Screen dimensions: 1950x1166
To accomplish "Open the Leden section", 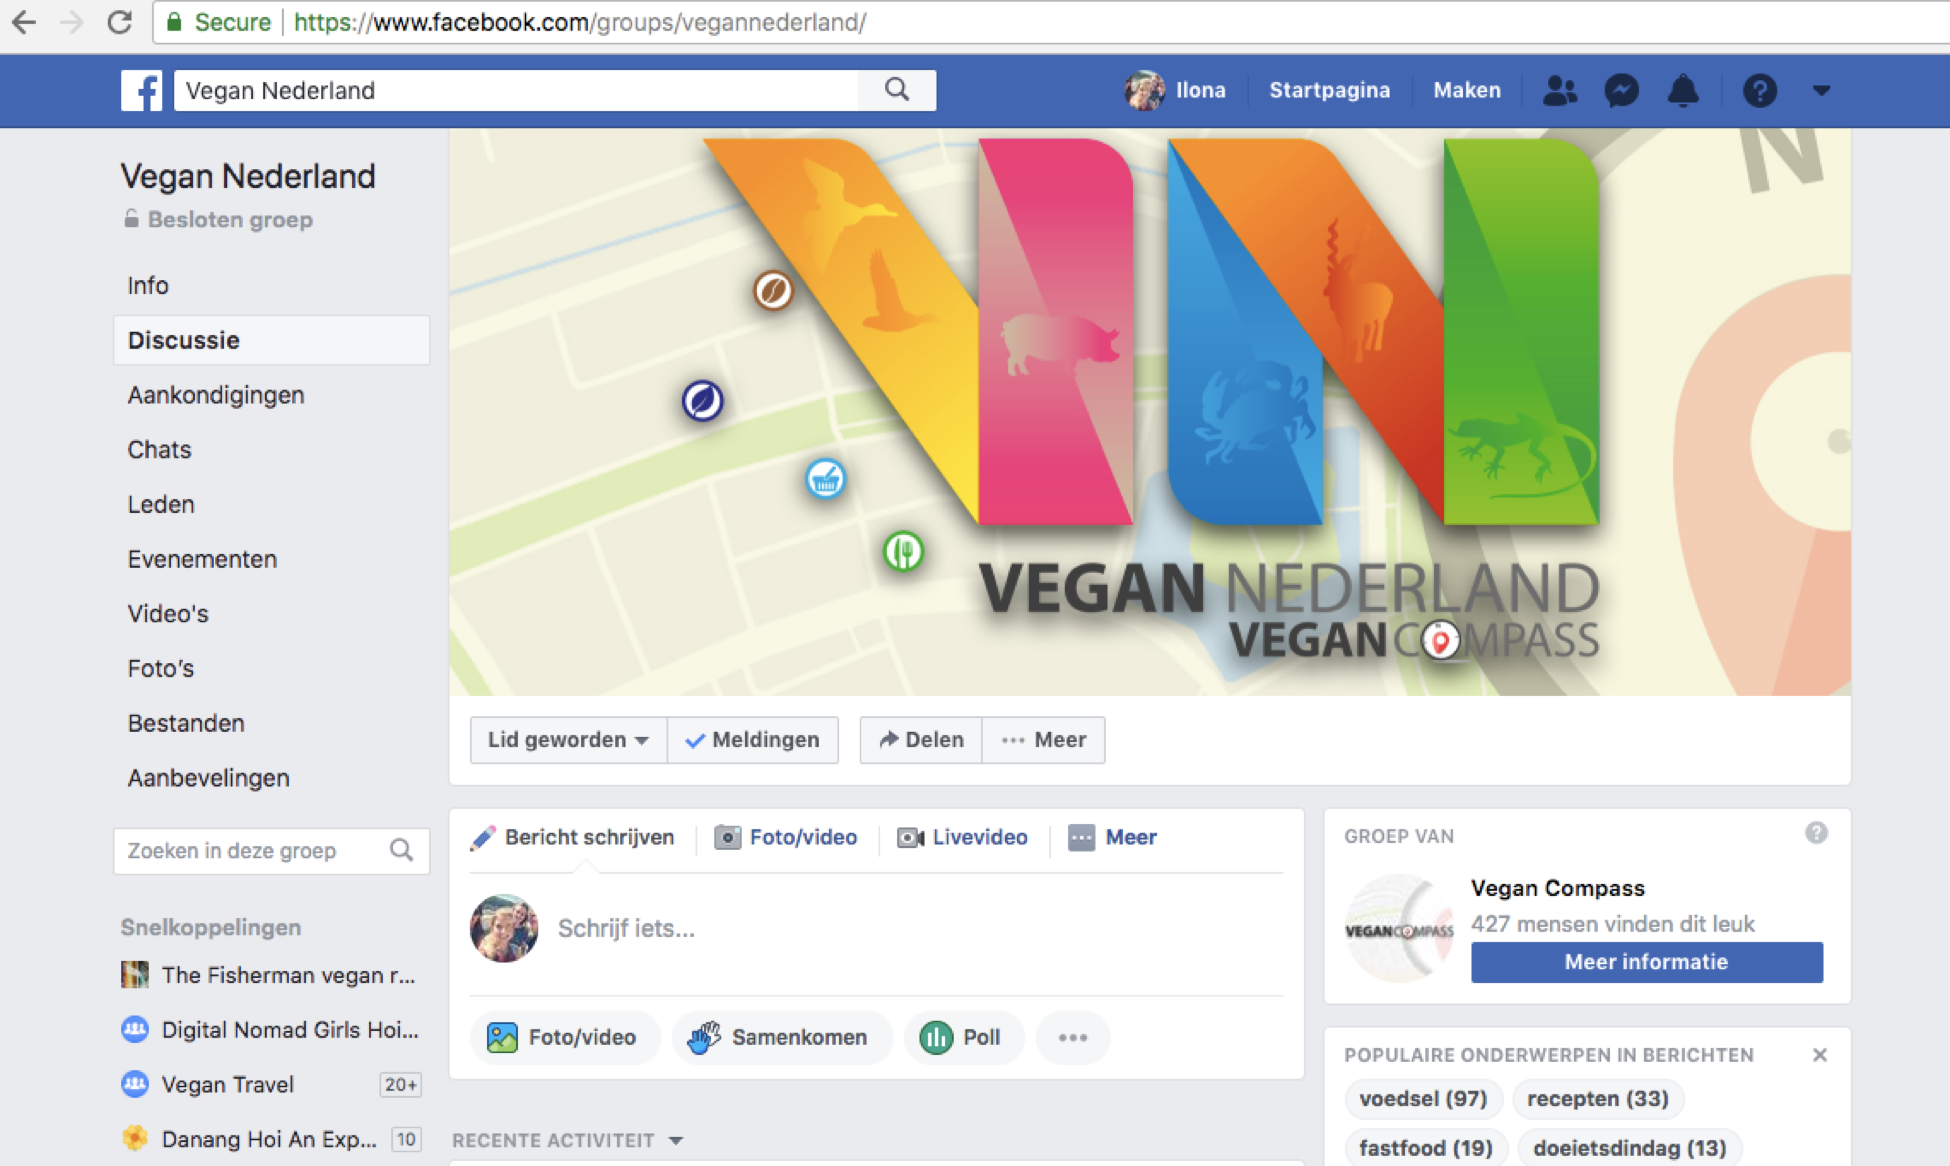I will pyautogui.click(x=161, y=504).
